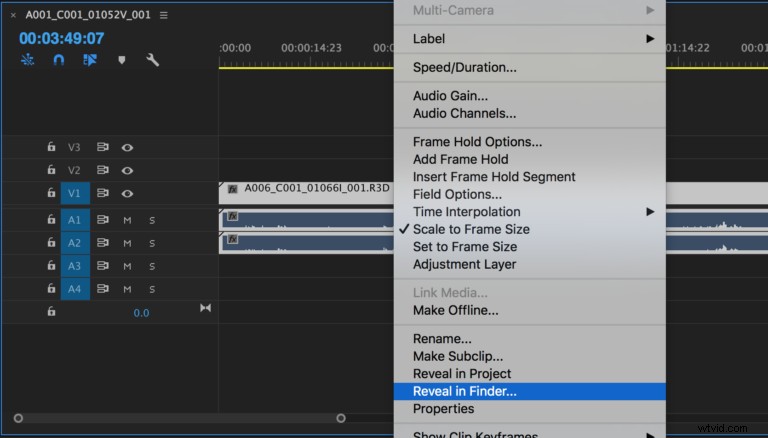768x438 pixels.
Task: Toggle lock on track A2
Action: 51,242
